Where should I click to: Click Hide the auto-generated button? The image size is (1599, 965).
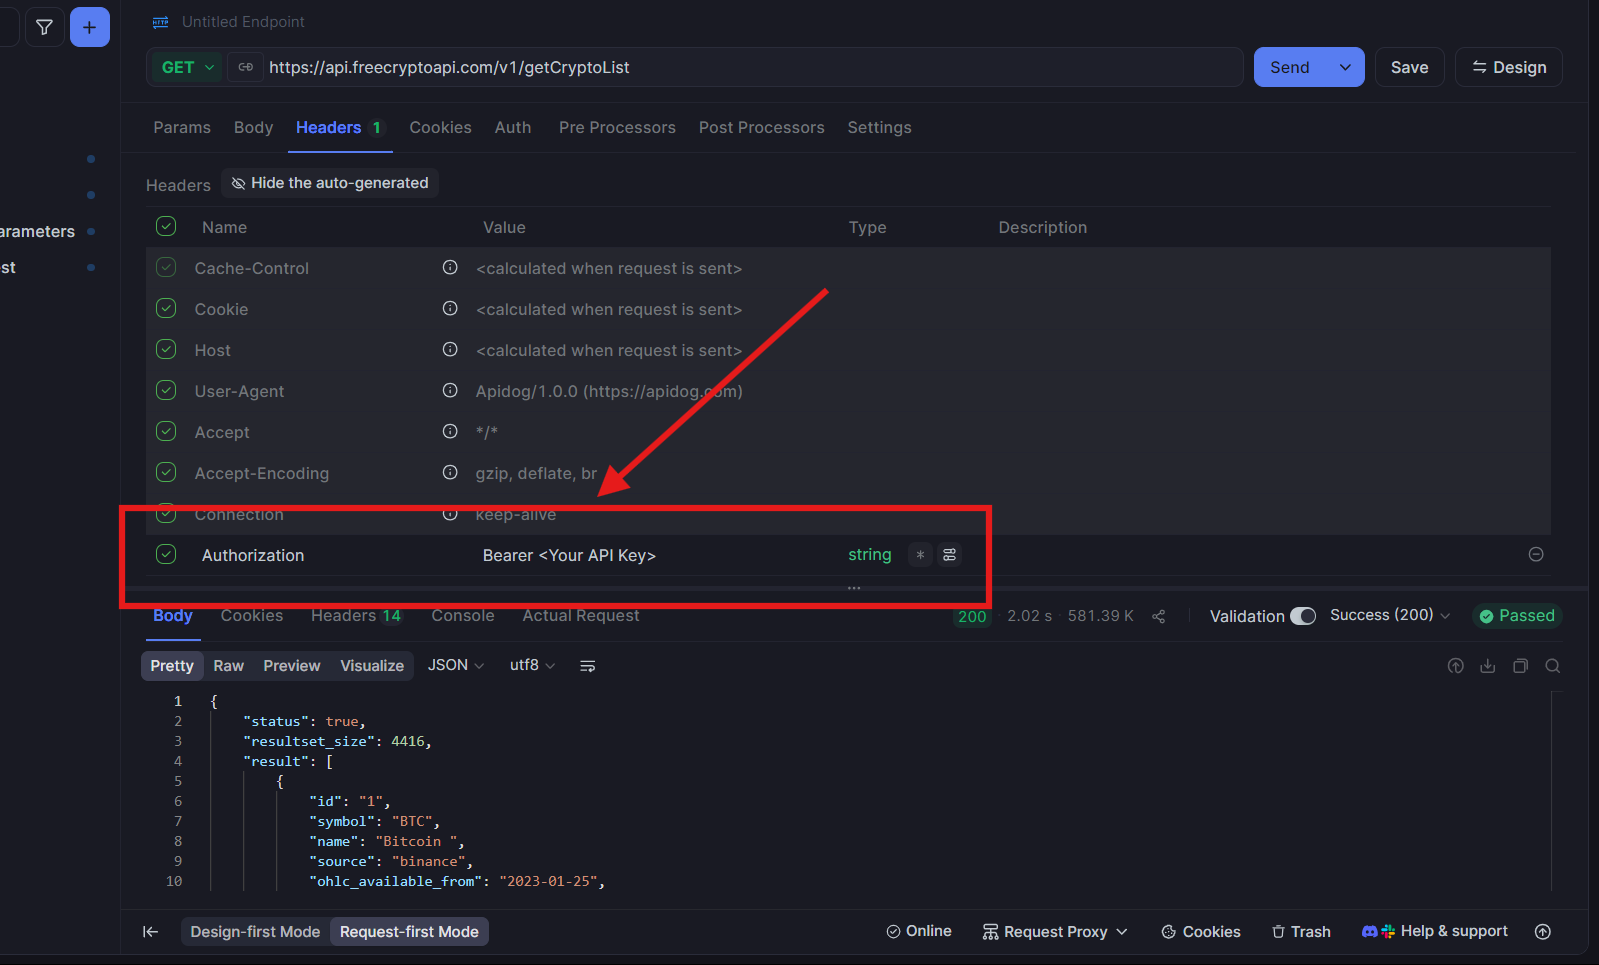click(x=330, y=183)
